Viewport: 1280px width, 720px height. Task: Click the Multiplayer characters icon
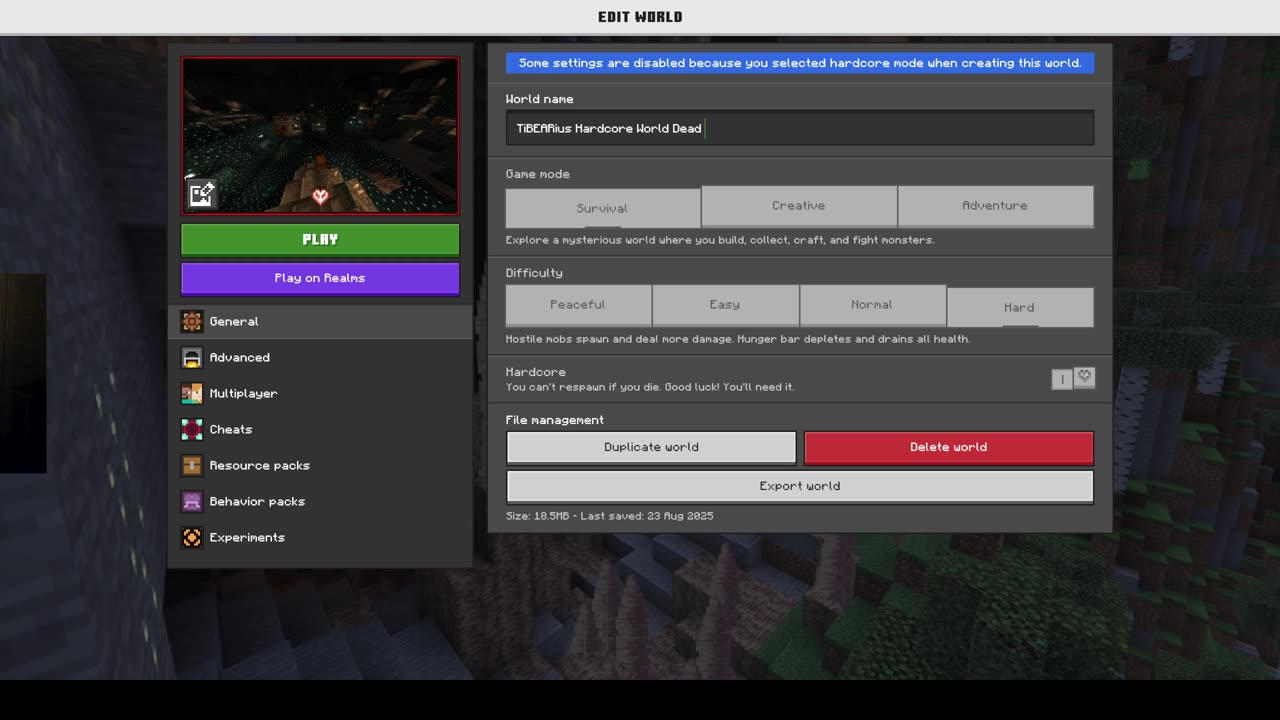tap(192, 393)
